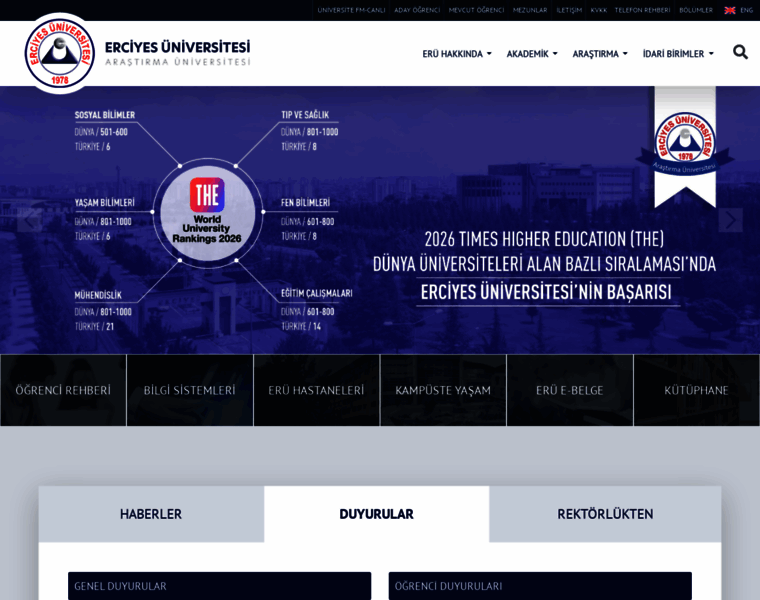Open ÜNİVERSİTE FM-CANLI link
Screen dimensions: 760x600
(351, 10)
